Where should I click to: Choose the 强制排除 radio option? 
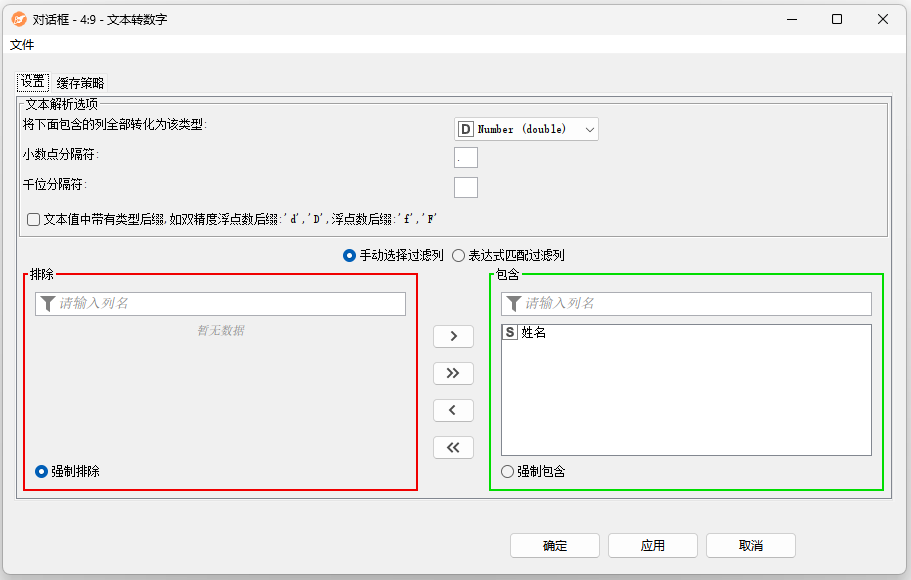[x=42, y=471]
